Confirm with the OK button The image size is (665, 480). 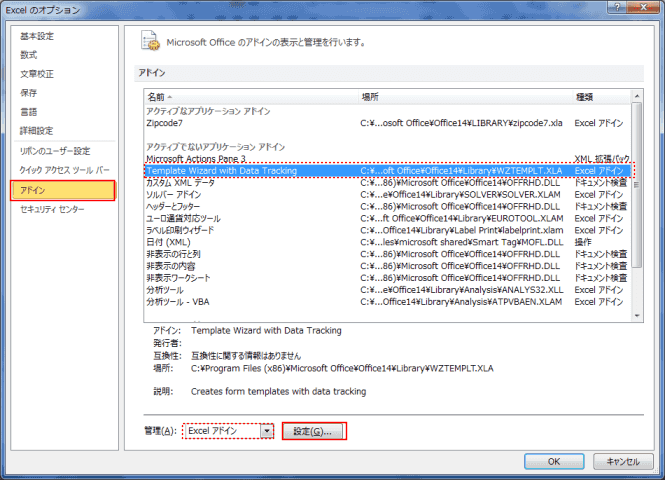[554, 461]
